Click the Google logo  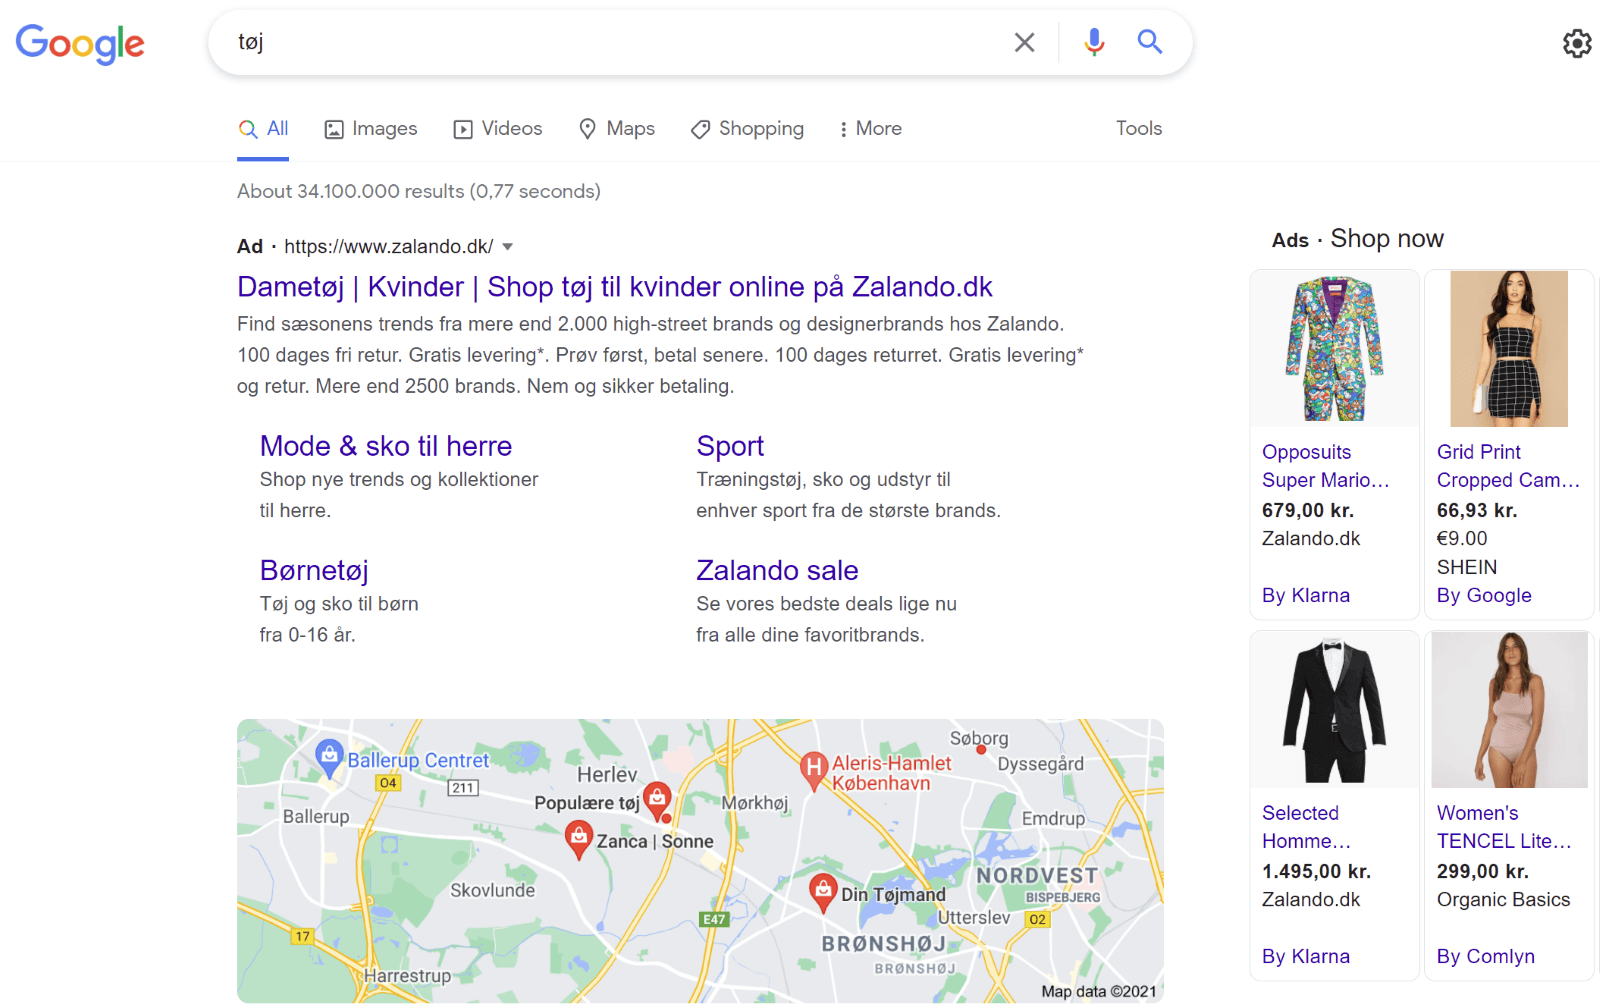click(x=80, y=44)
